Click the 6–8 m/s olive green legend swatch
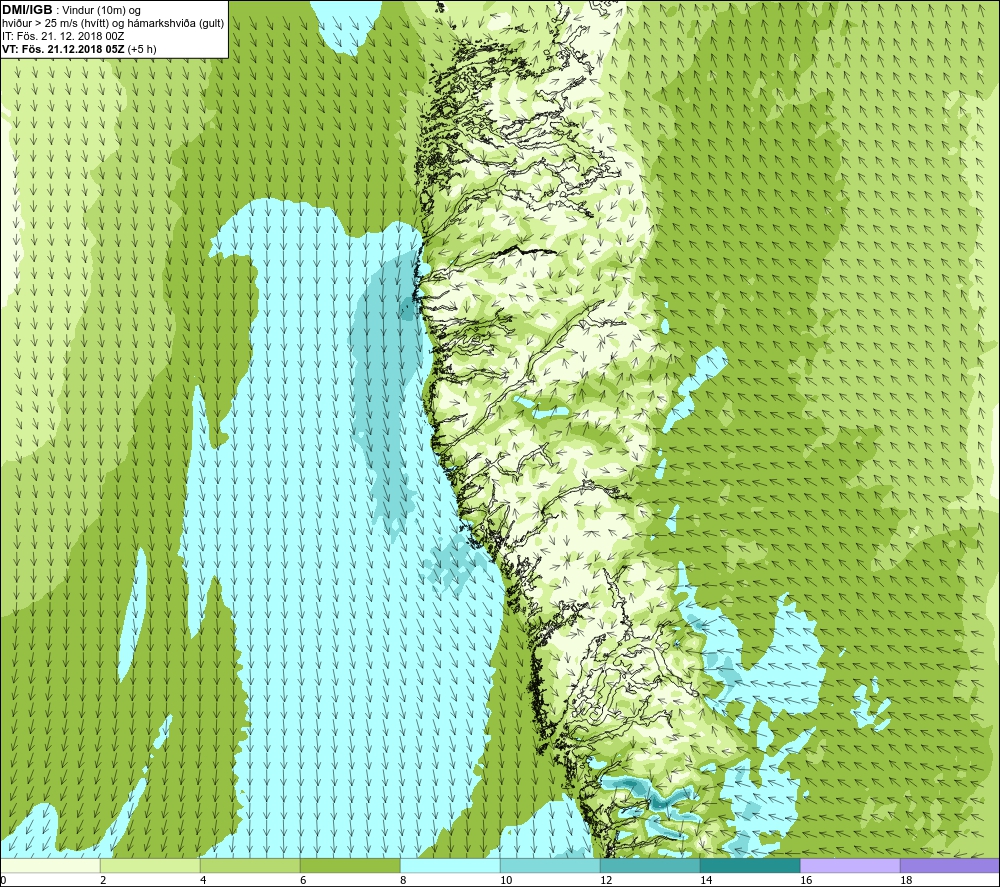 point(350,866)
